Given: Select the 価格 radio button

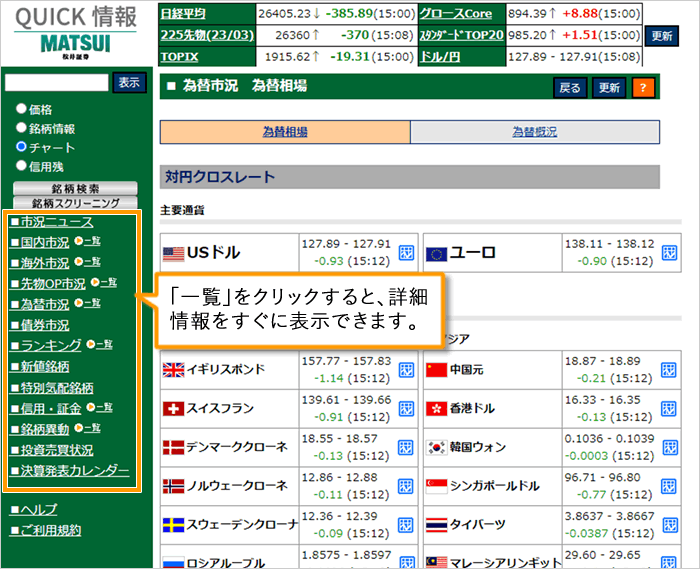Looking at the screenshot, I should 21,108.
